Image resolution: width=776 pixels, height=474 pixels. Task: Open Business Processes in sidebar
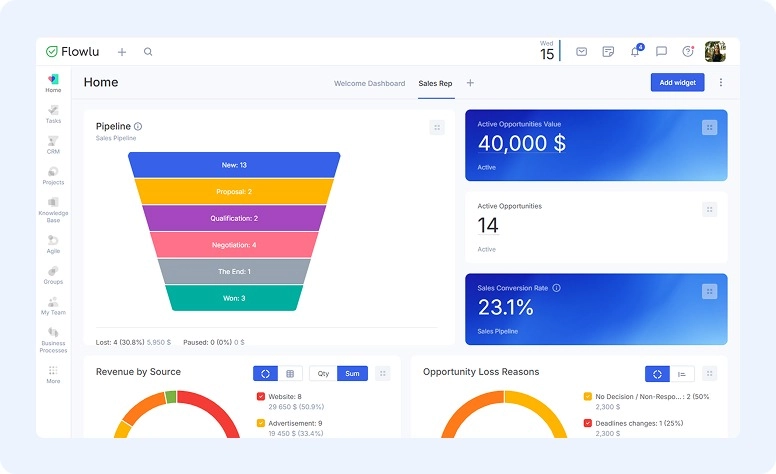pyautogui.click(x=53, y=340)
